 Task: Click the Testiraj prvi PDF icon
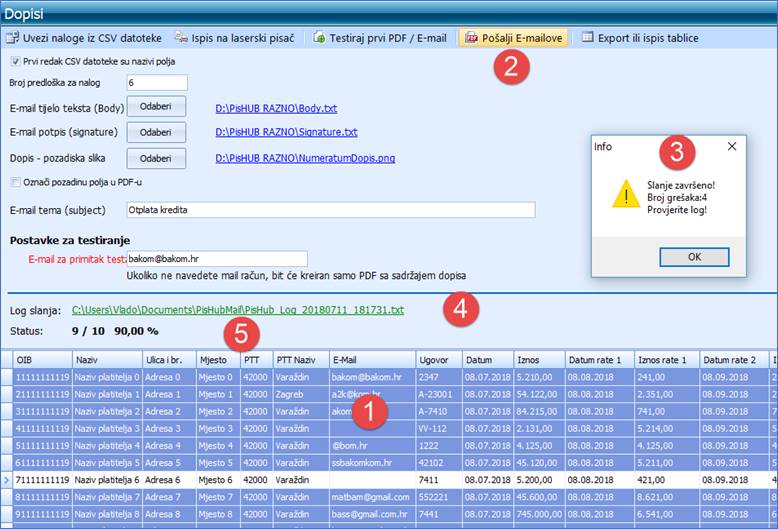coord(319,38)
